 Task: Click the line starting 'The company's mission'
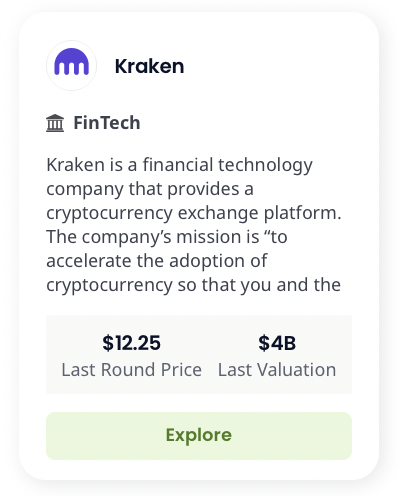point(167,237)
